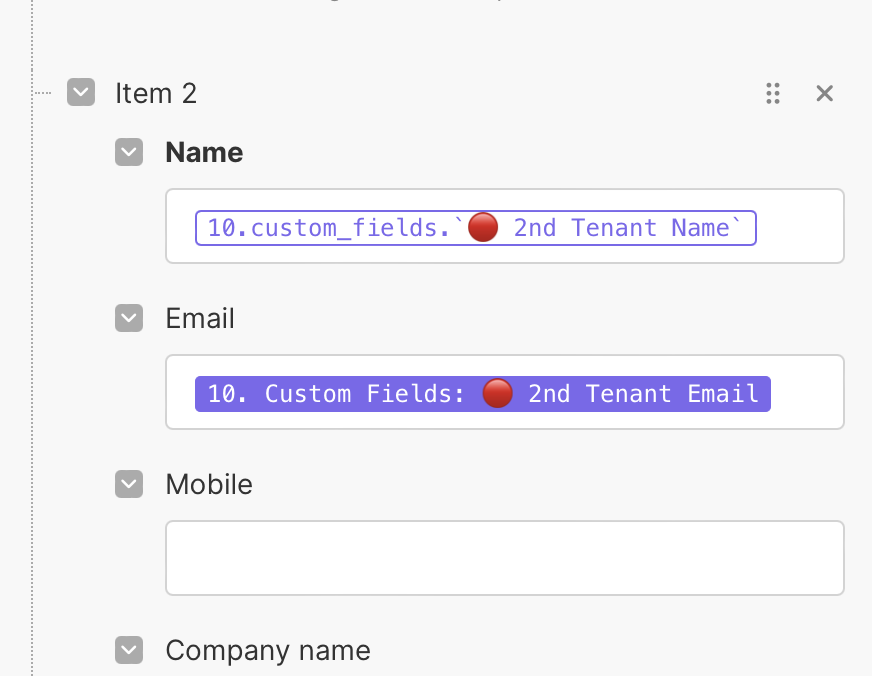Click into the empty Mobile field
872x676 pixels.
504,558
